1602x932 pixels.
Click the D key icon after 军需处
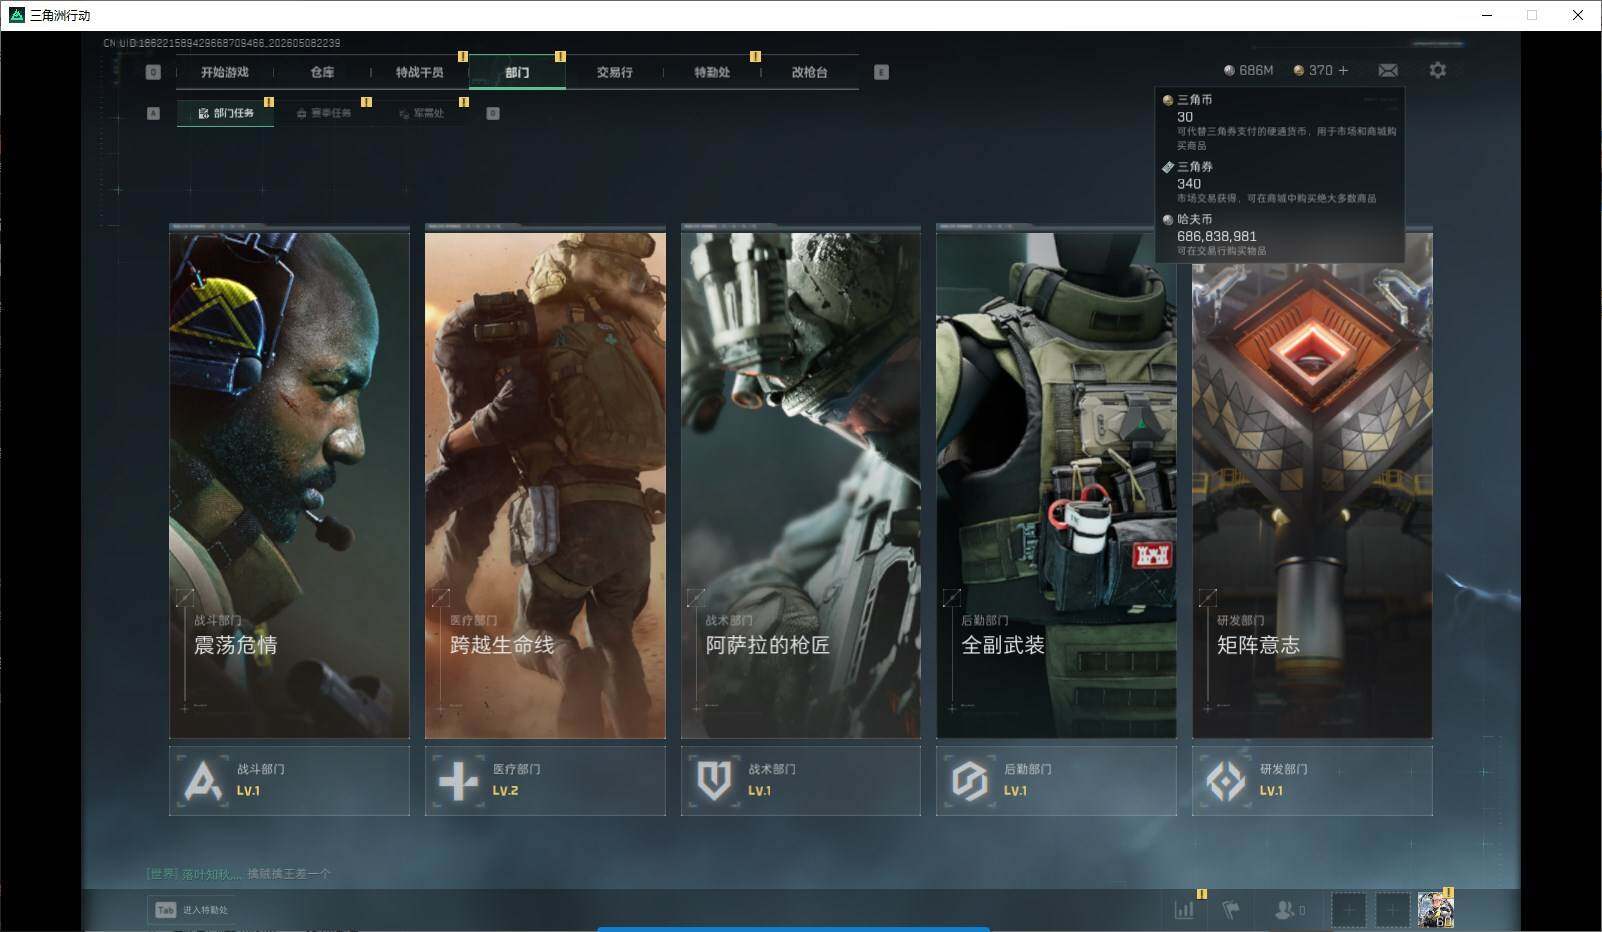tap(493, 113)
